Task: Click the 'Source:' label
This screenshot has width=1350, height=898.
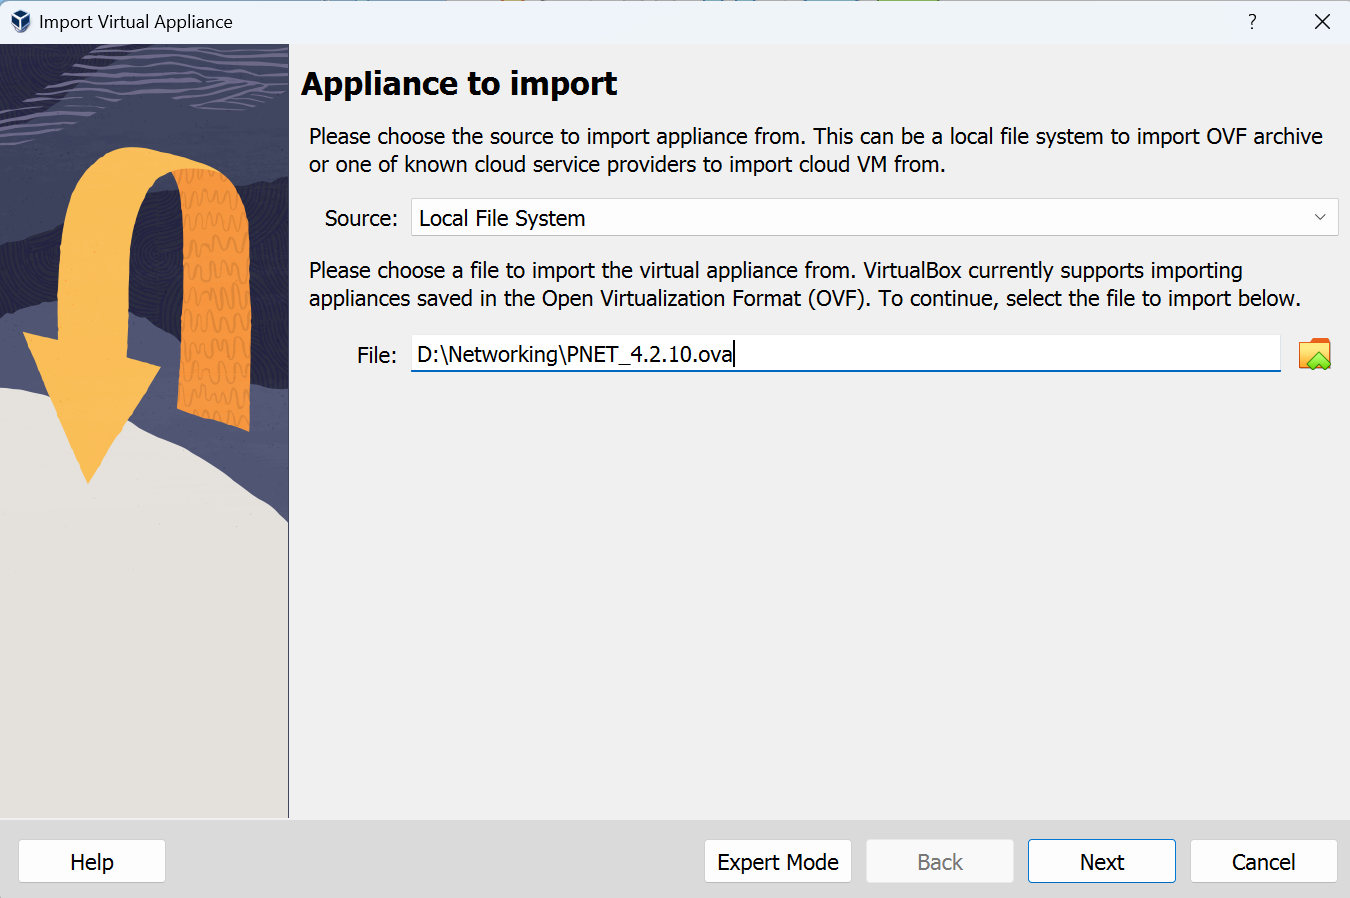Action: click(361, 218)
